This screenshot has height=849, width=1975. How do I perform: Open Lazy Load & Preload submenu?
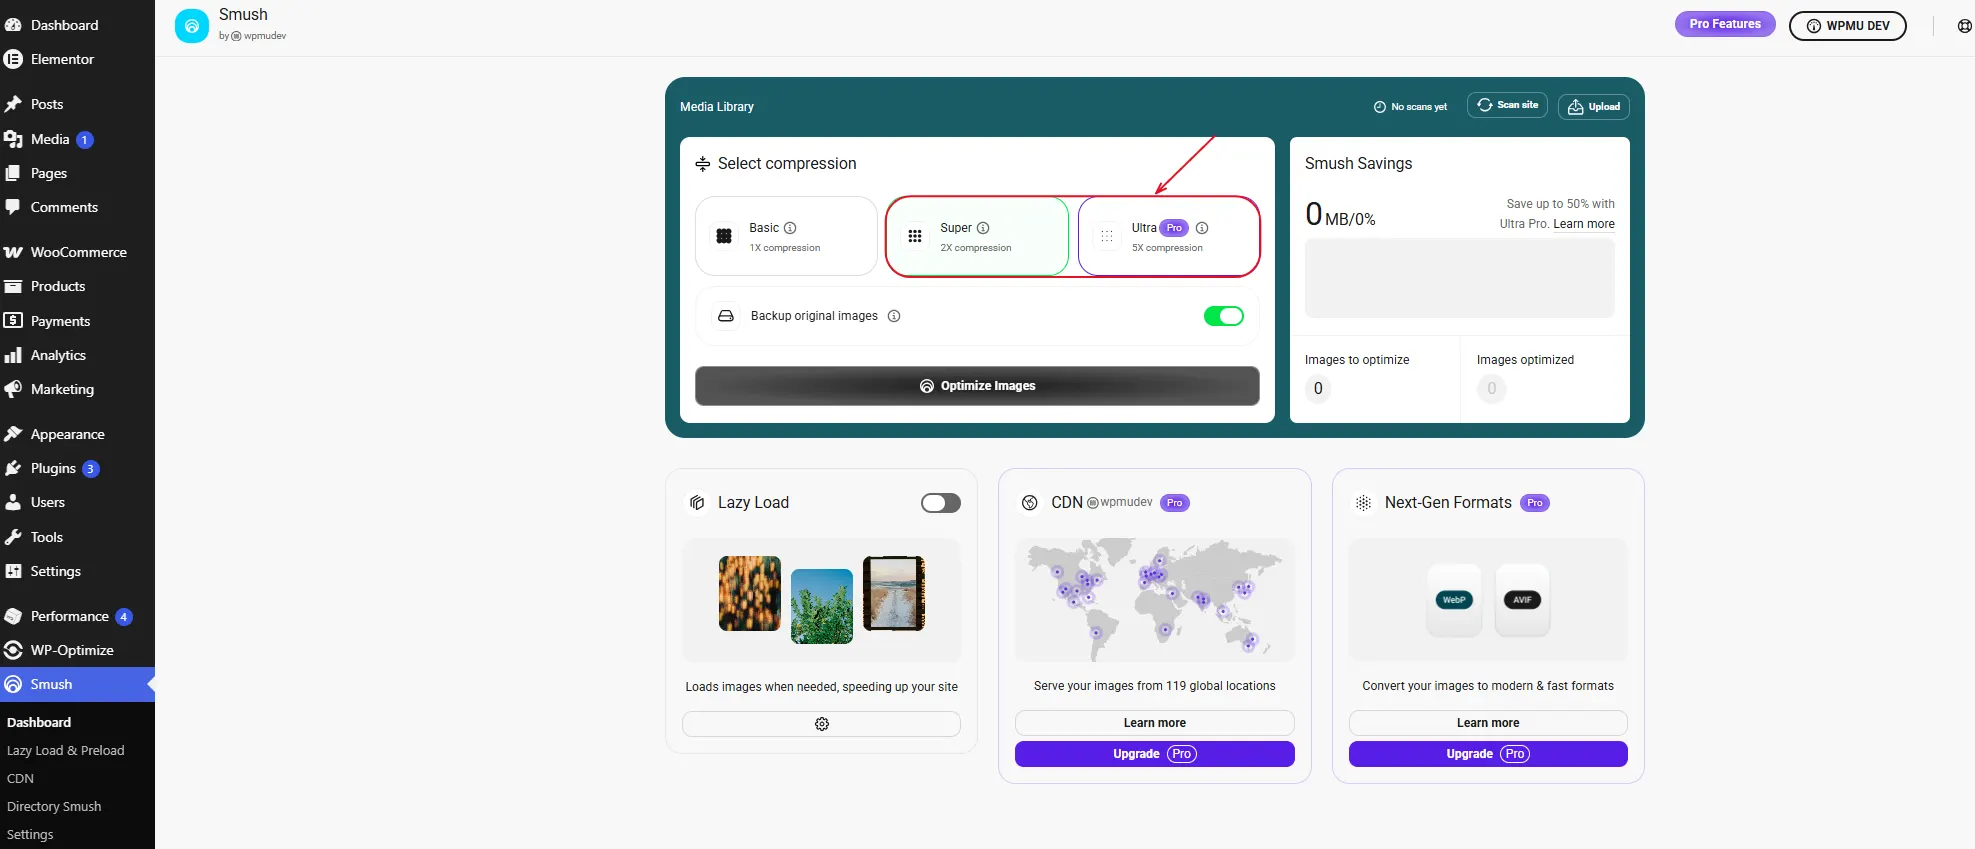point(66,750)
